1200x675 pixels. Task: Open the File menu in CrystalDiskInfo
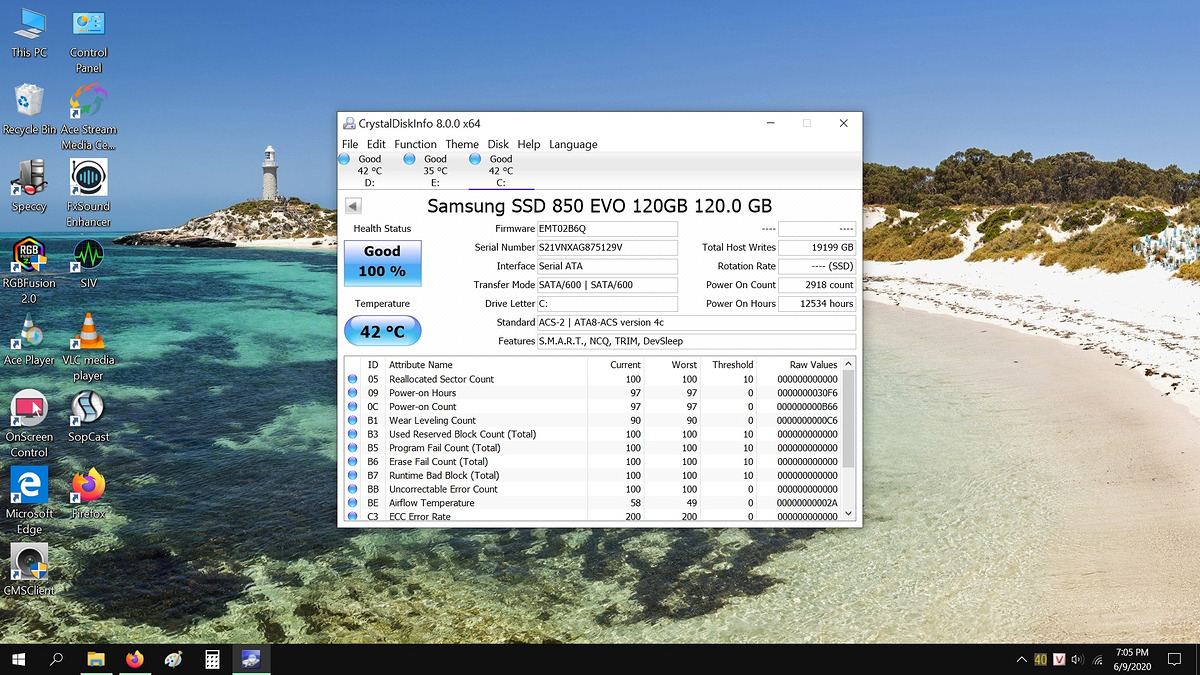[350, 144]
